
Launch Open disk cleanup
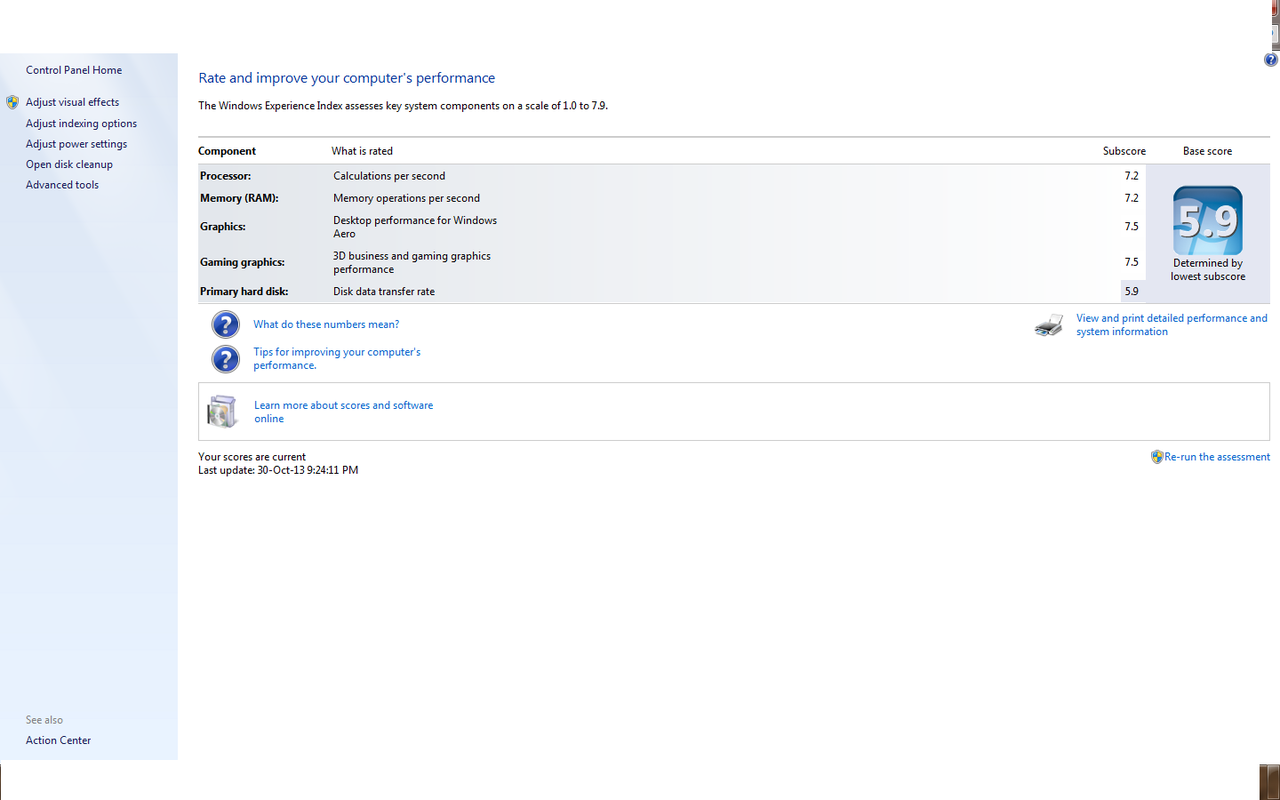pyautogui.click(x=69, y=164)
